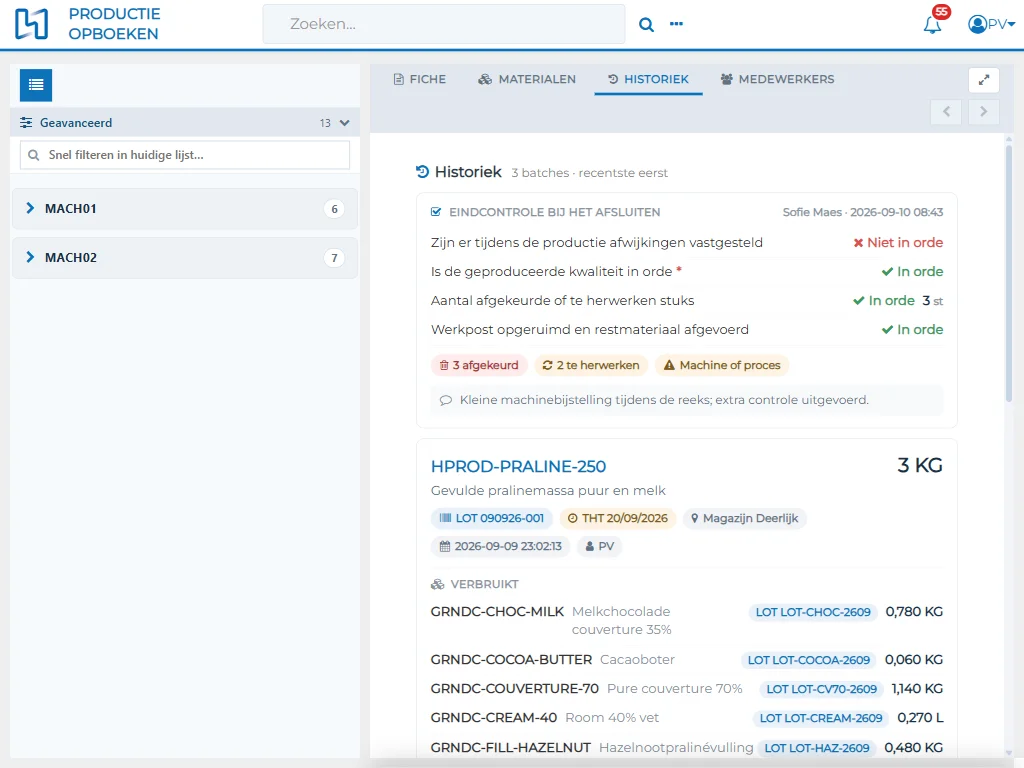Expand the MACH01 group
The height and width of the screenshot is (768, 1024).
click(x=185, y=208)
